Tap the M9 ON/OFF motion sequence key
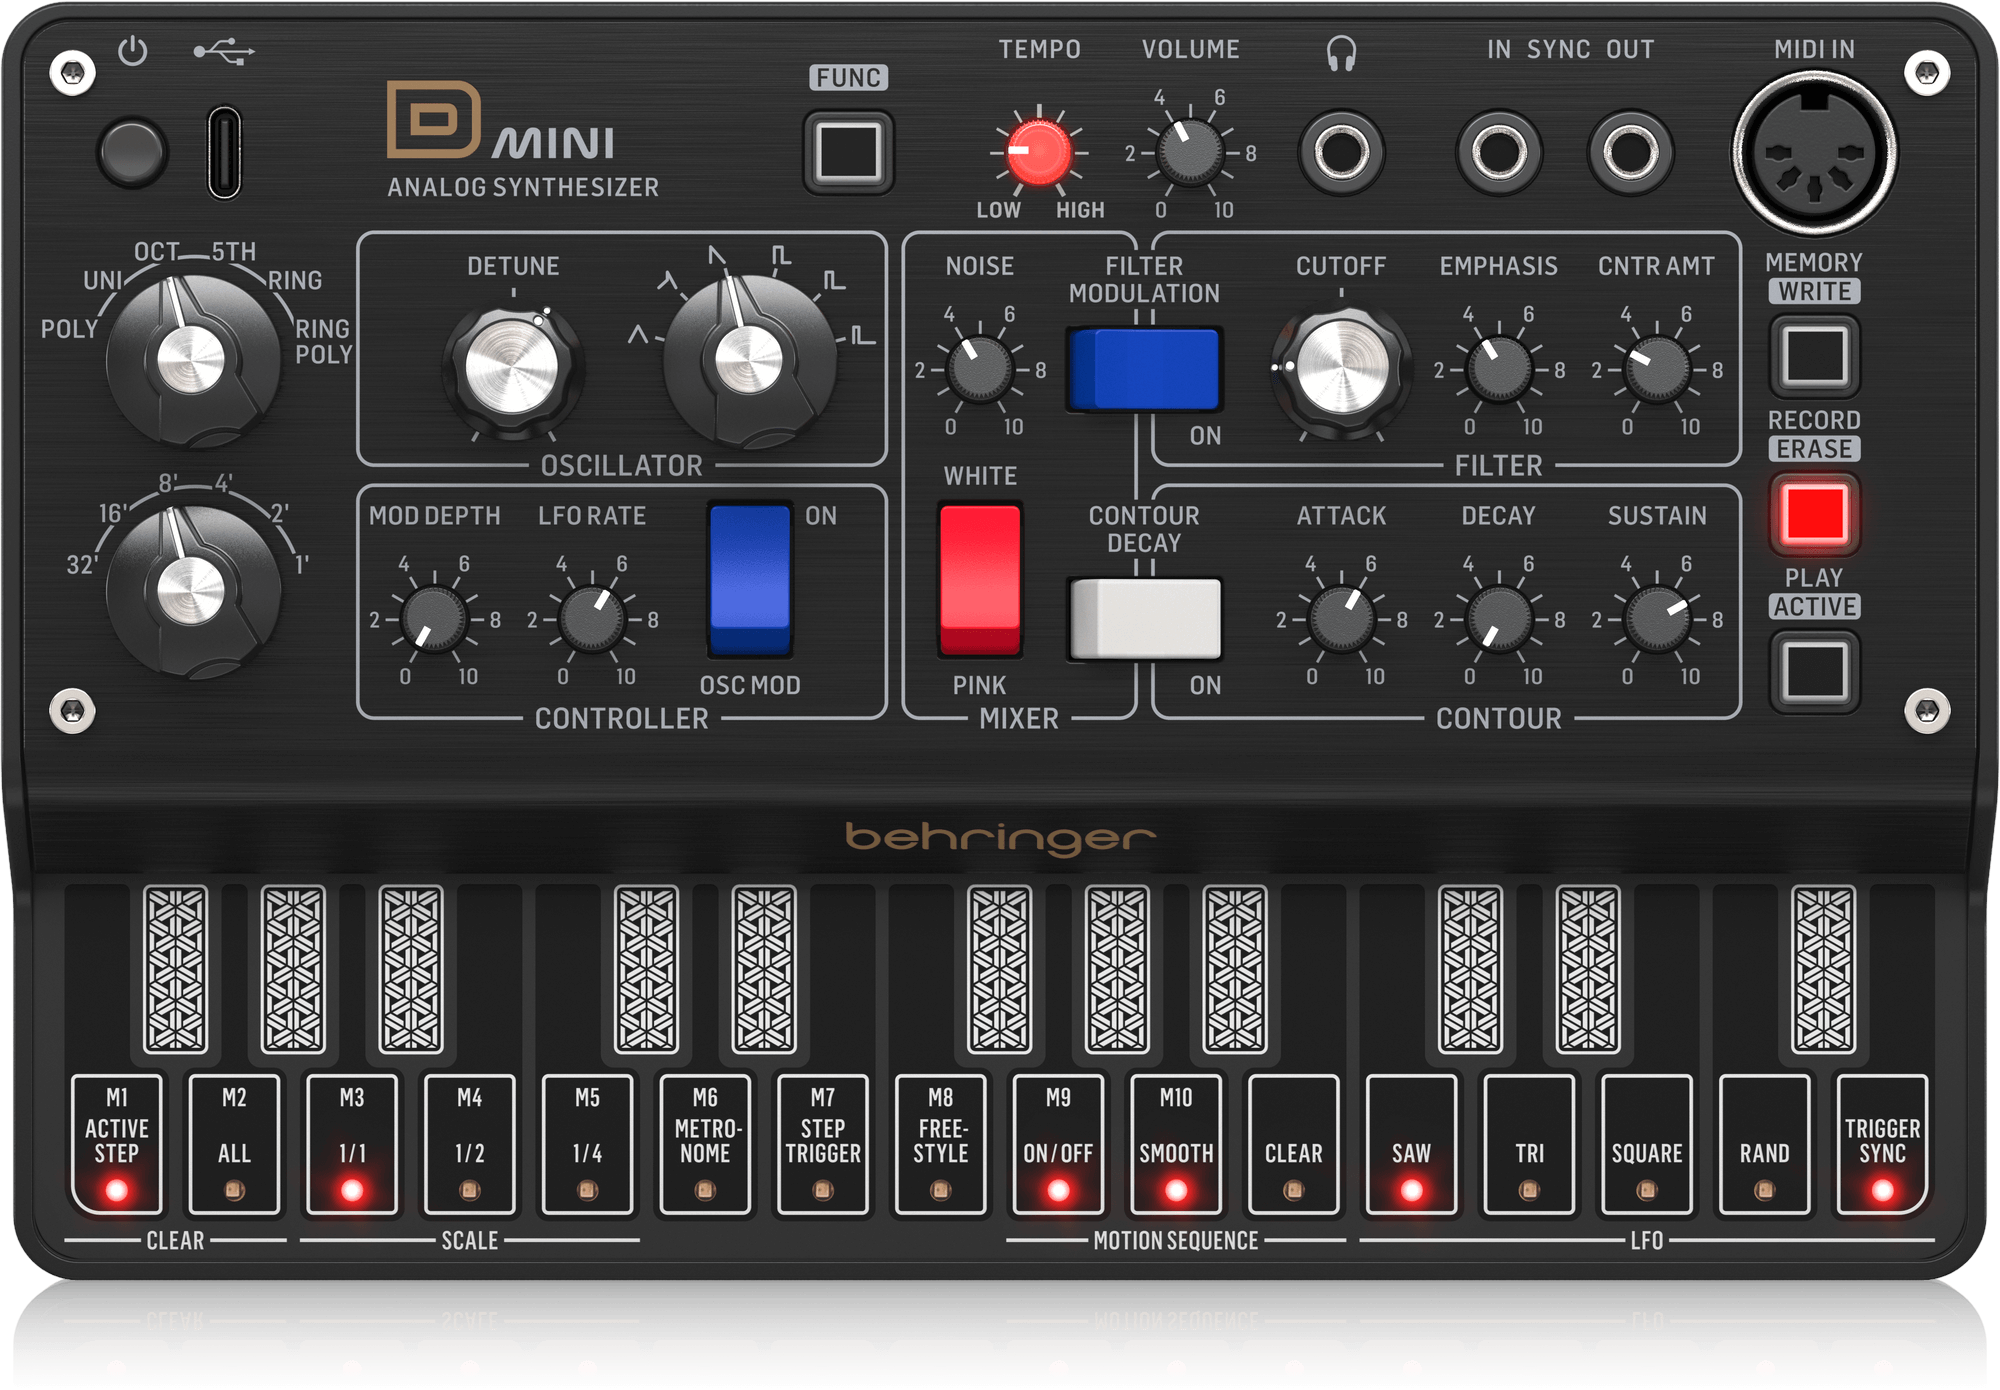This screenshot has height=1390, width=2000. click(1058, 1144)
